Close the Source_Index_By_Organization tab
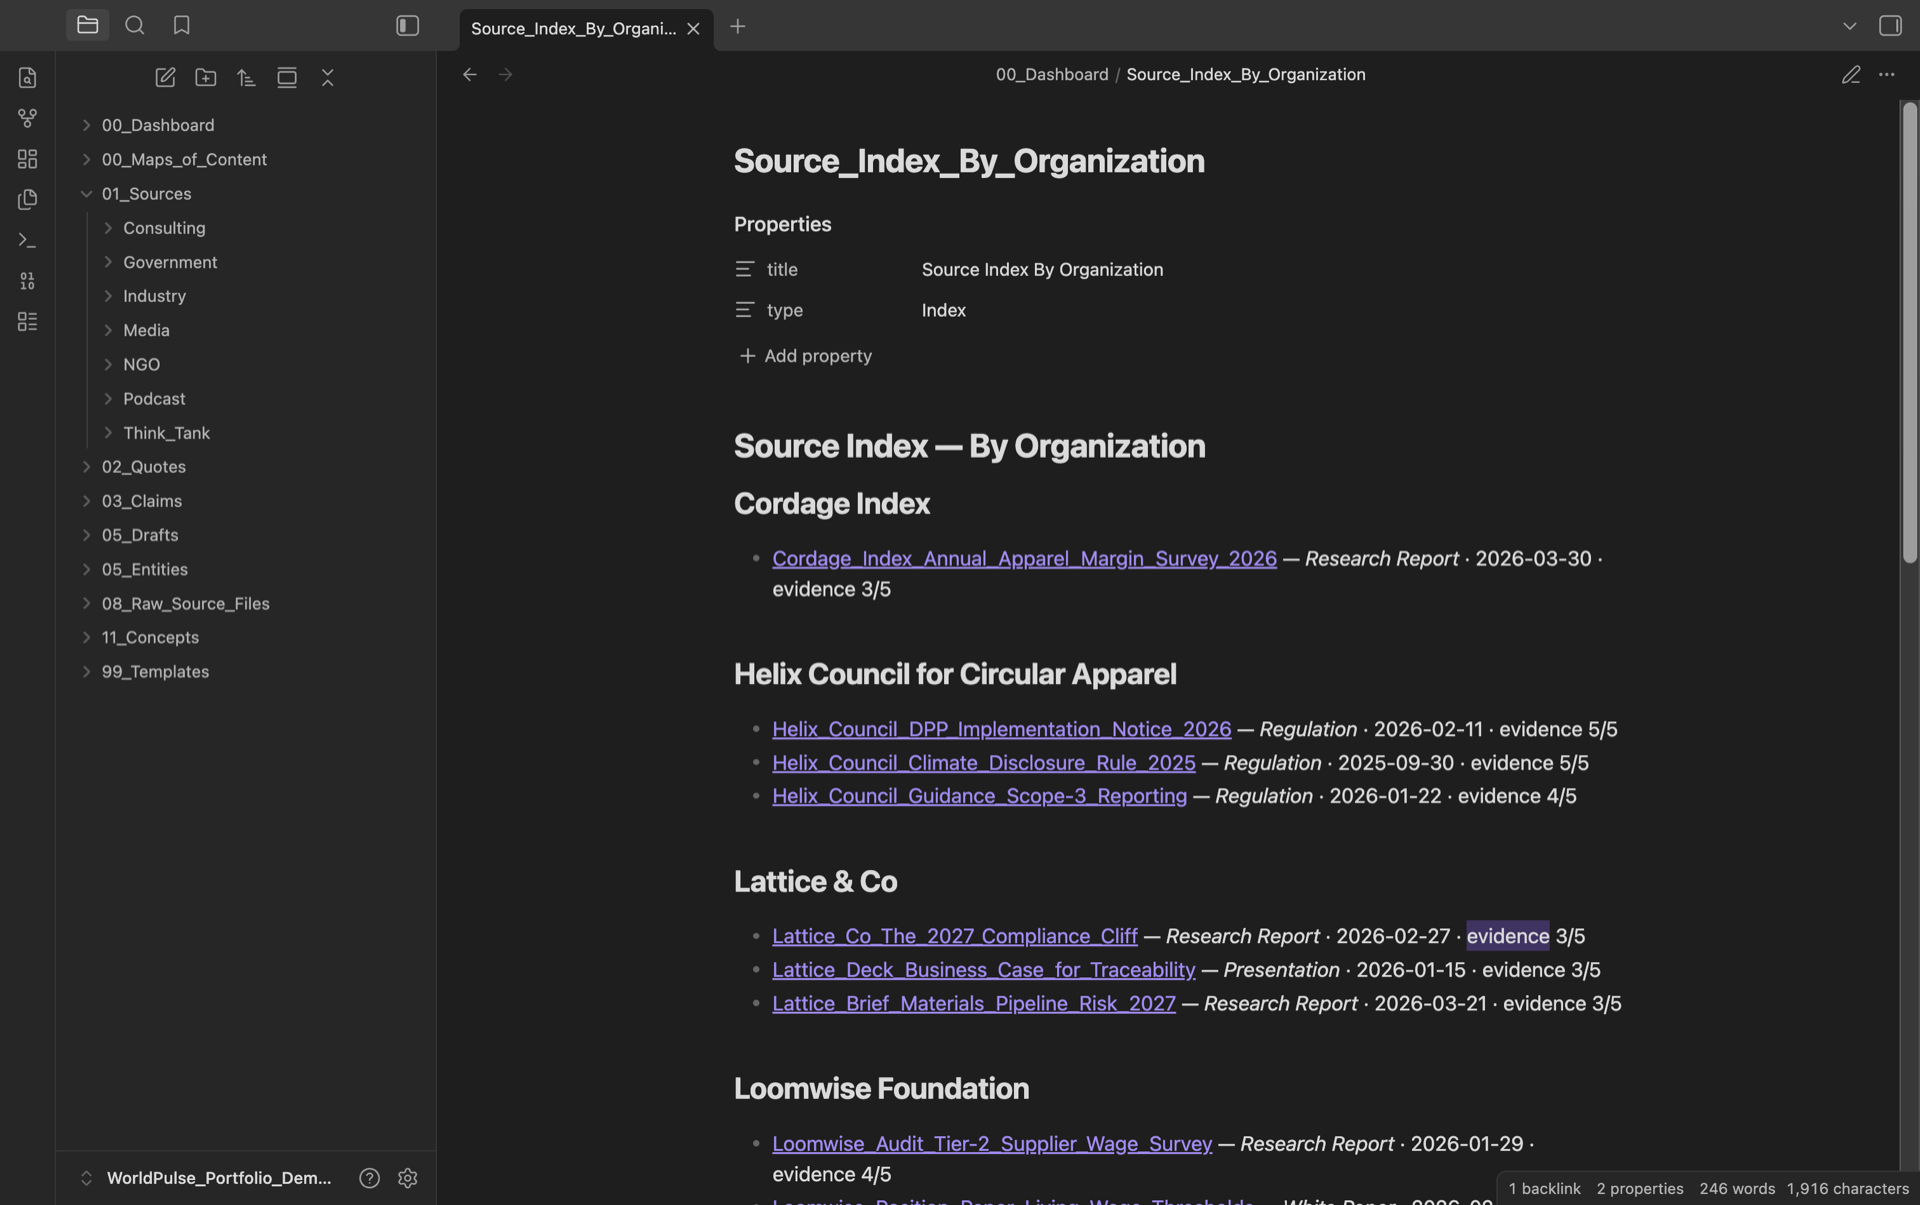 [693, 29]
